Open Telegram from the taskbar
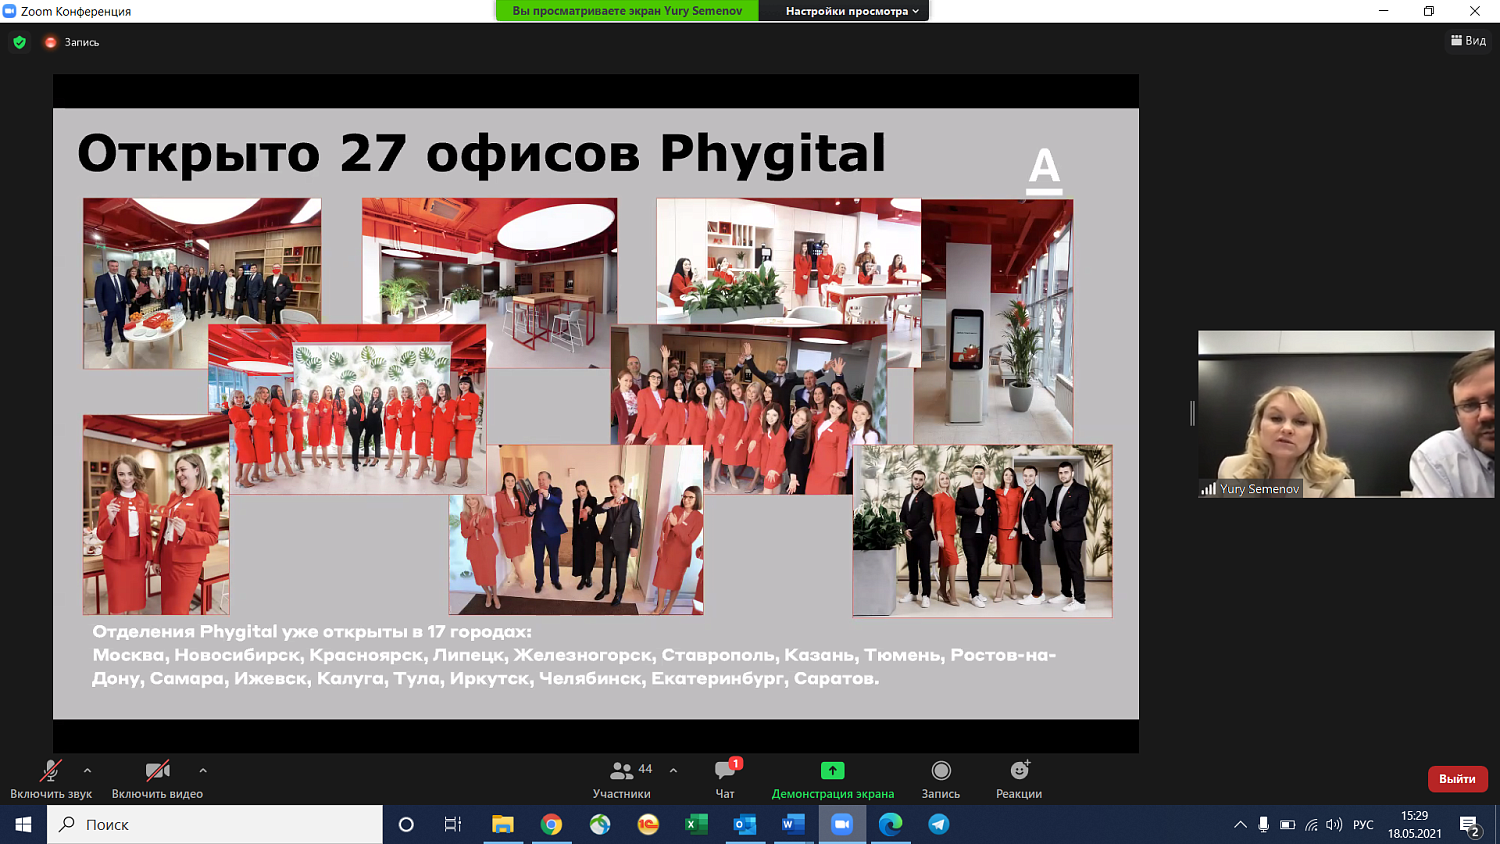Image resolution: width=1500 pixels, height=844 pixels. (938, 824)
